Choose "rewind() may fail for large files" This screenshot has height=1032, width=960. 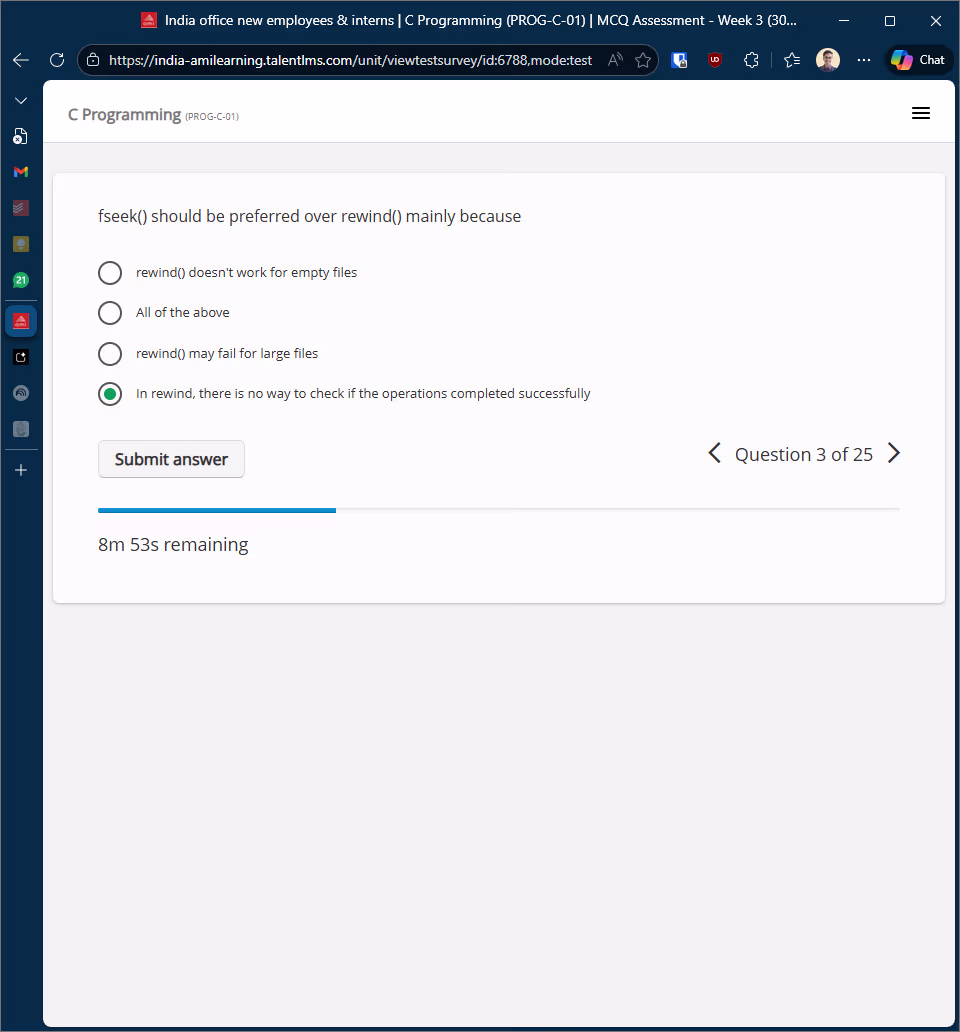pyautogui.click(x=110, y=354)
